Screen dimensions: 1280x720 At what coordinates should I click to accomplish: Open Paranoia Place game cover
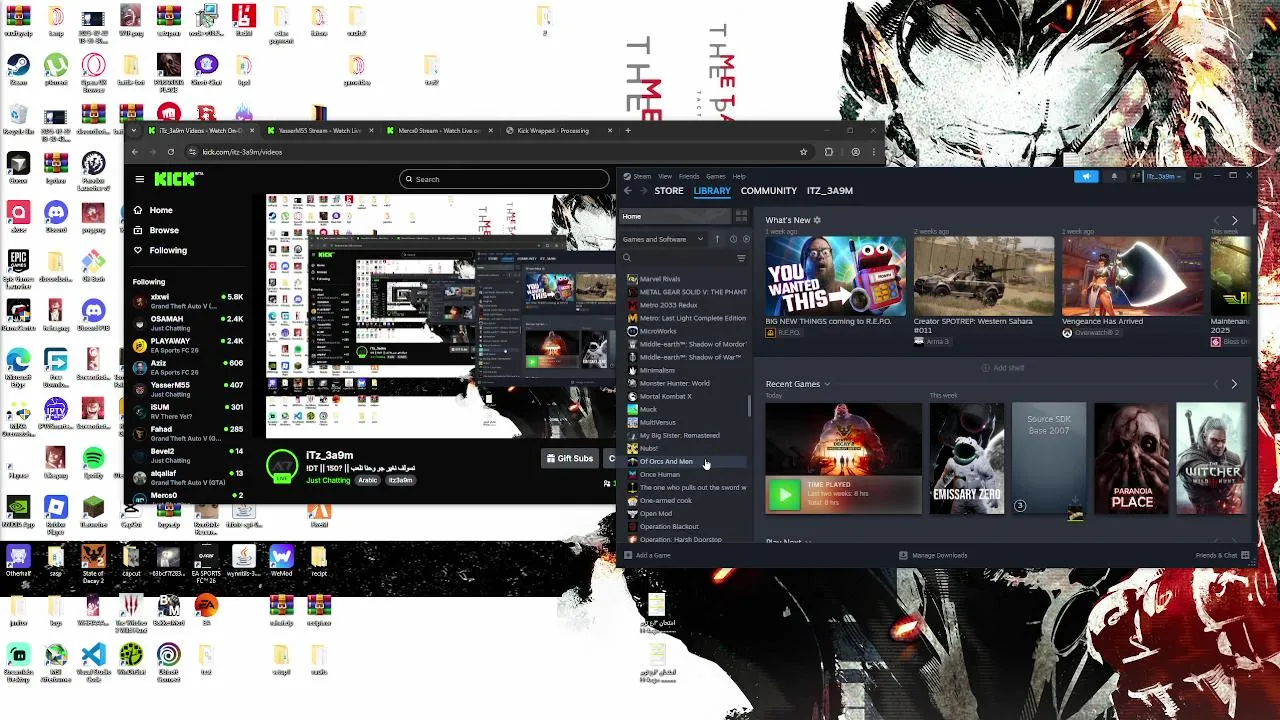1131,459
